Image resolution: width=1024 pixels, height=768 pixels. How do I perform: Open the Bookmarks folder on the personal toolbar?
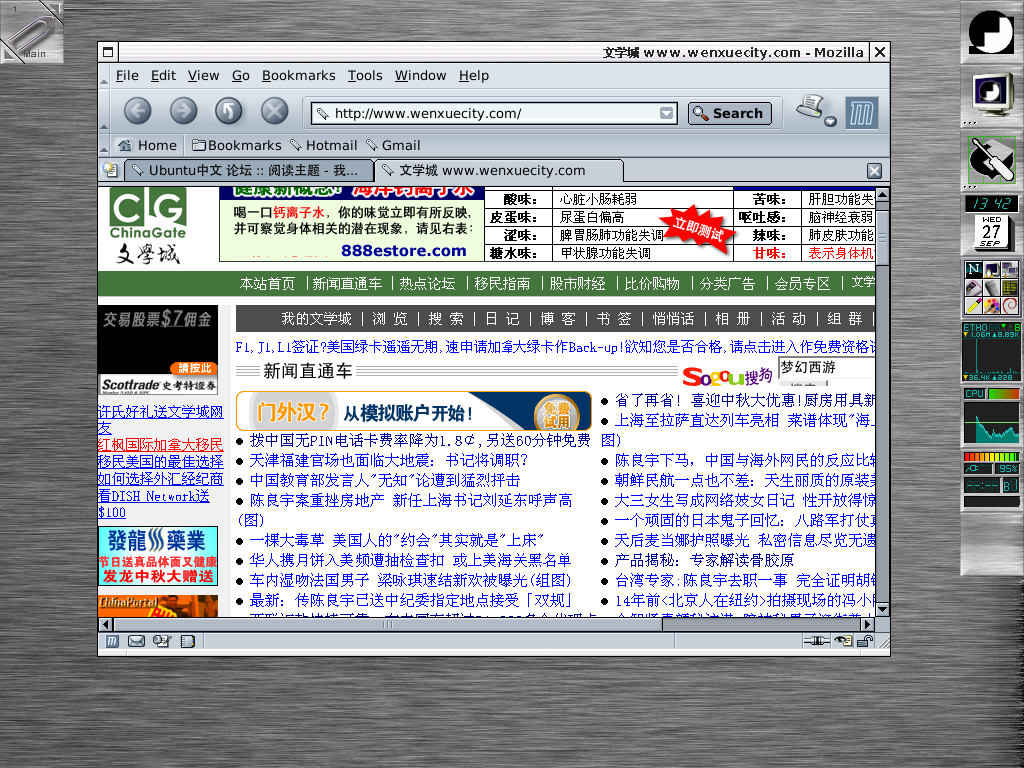tap(236, 145)
